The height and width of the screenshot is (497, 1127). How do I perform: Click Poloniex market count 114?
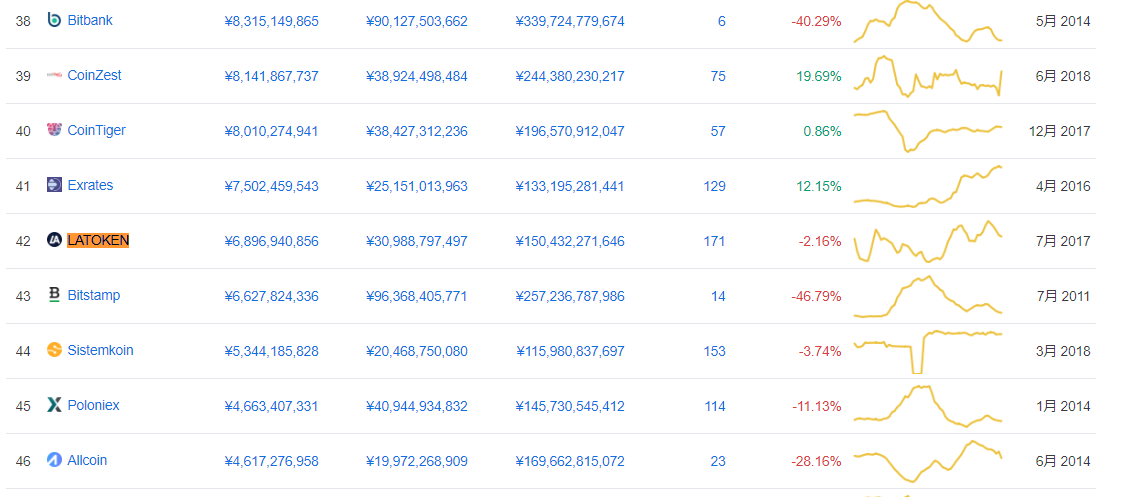tap(714, 406)
